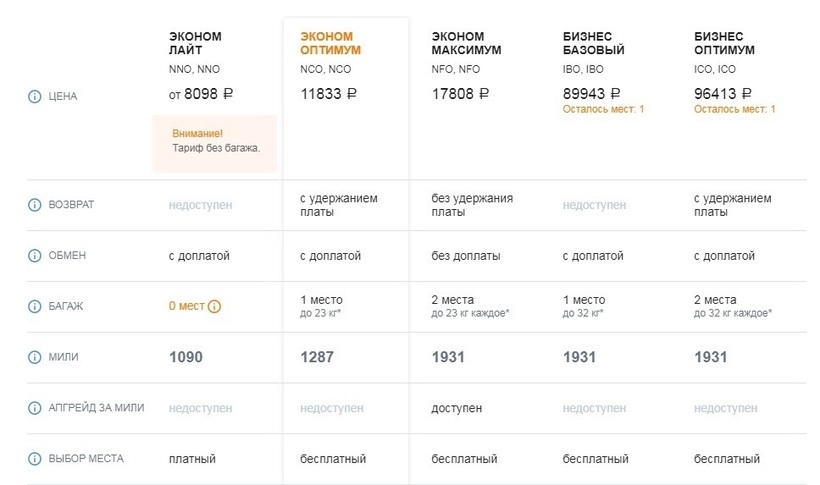Click the info icon beside АПГРЕЙД ЗА МИЛИ
This screenshot has height=485, width=820.
point(34,408)
